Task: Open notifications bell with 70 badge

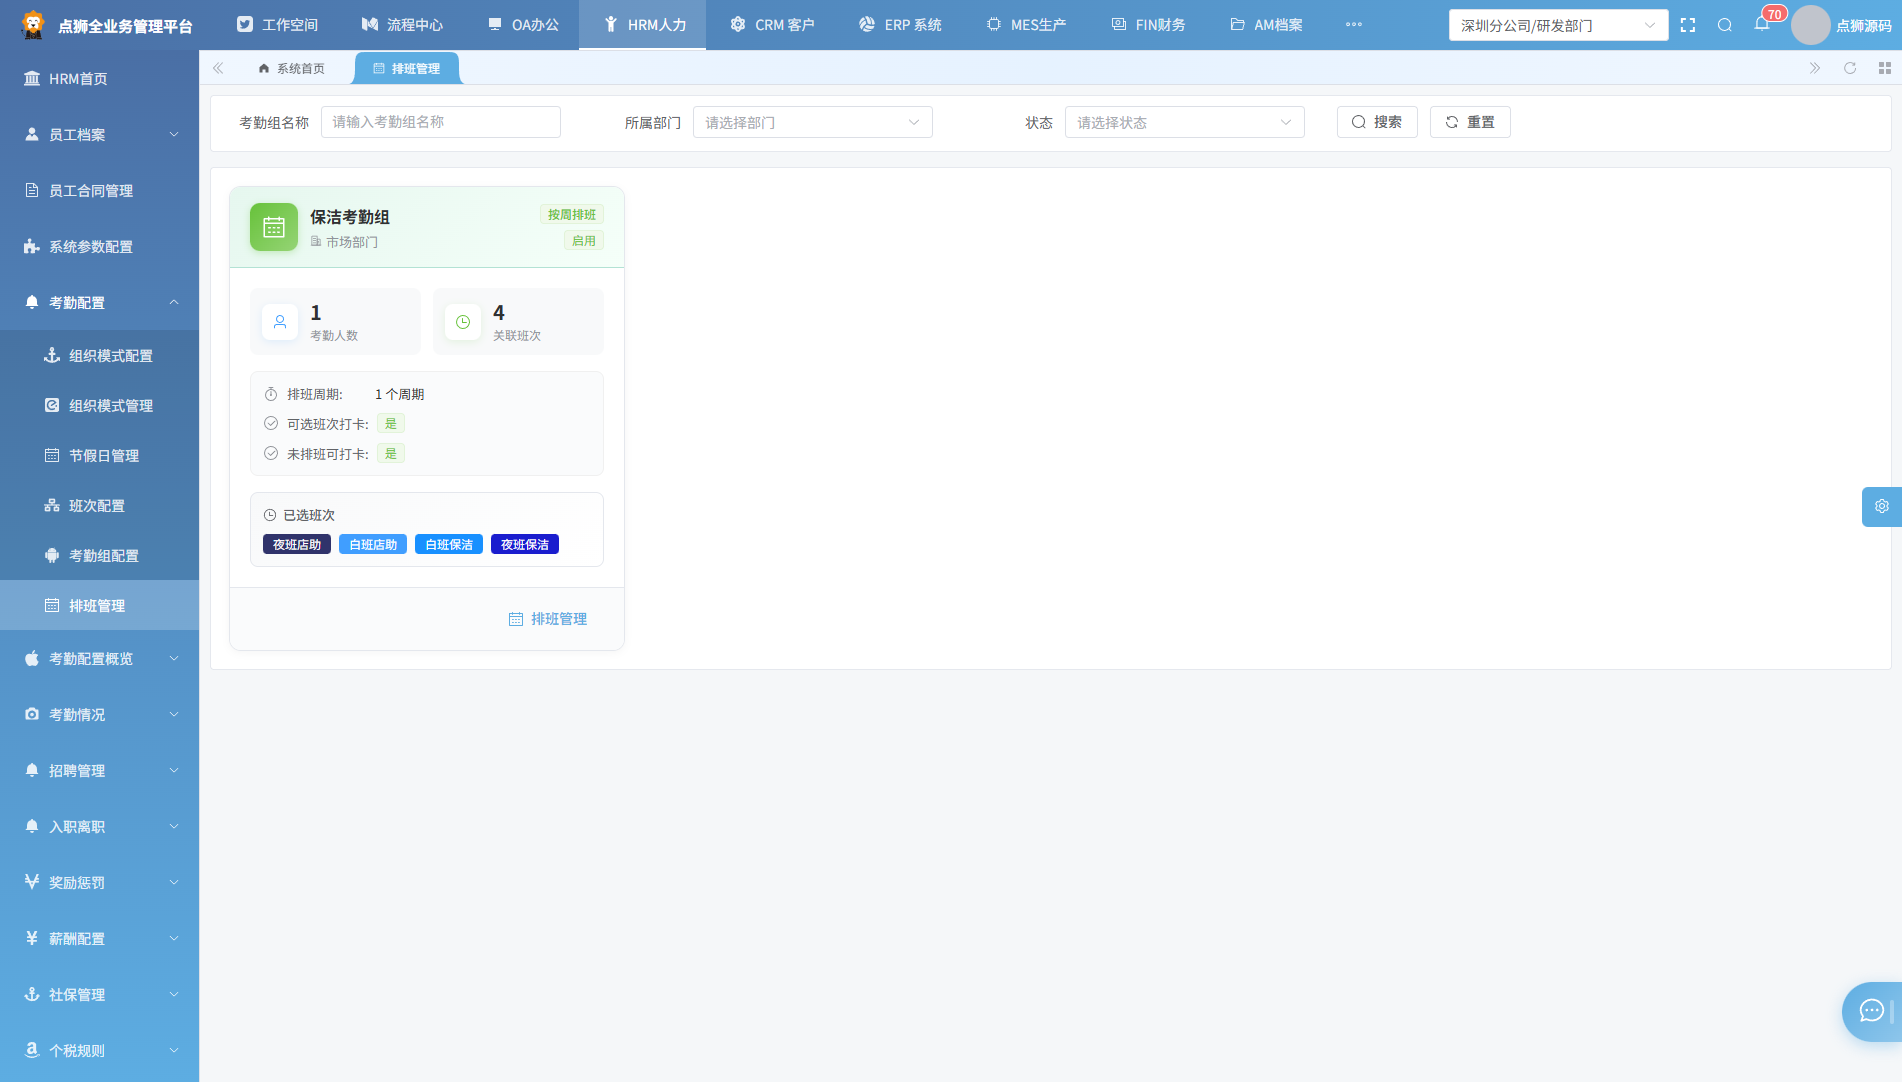Action: tap(1762, 24)
